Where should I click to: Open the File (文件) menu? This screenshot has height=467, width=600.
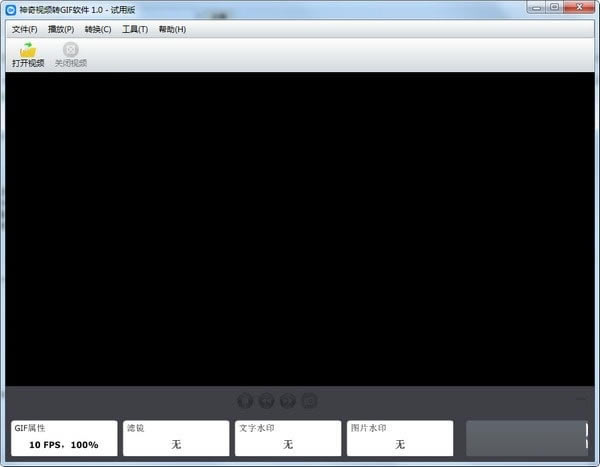pos(24,29)
